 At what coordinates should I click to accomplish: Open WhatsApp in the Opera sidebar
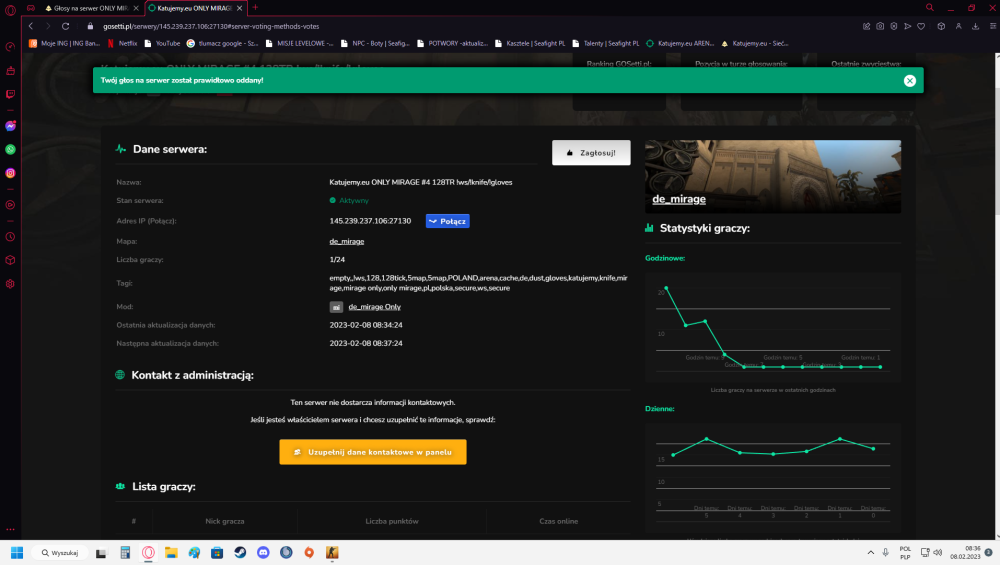click(x=10, y=149)
